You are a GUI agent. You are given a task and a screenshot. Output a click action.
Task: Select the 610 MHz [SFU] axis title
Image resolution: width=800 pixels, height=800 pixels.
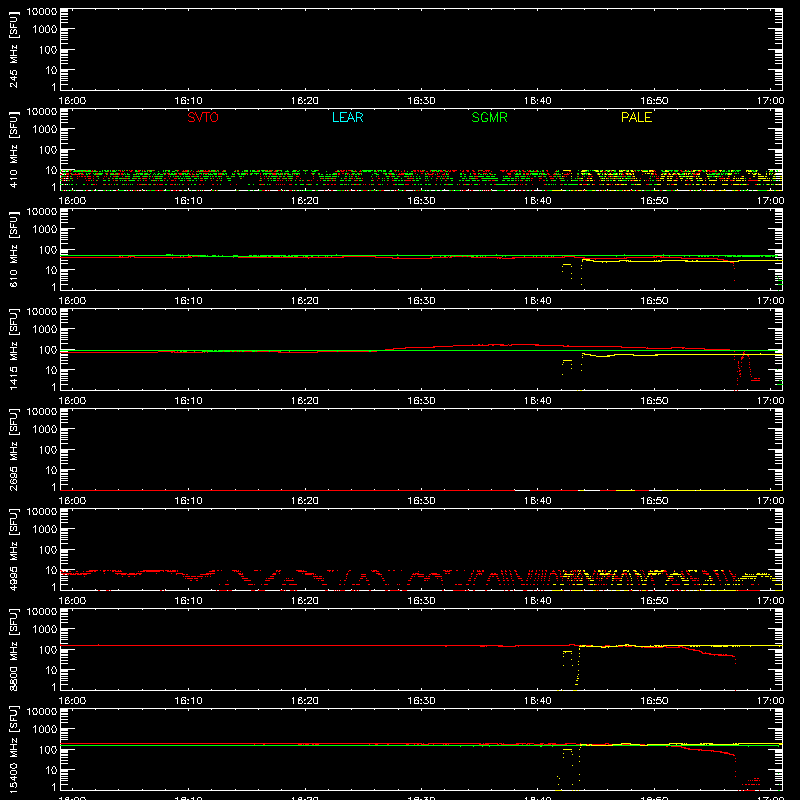coord(13,249)
